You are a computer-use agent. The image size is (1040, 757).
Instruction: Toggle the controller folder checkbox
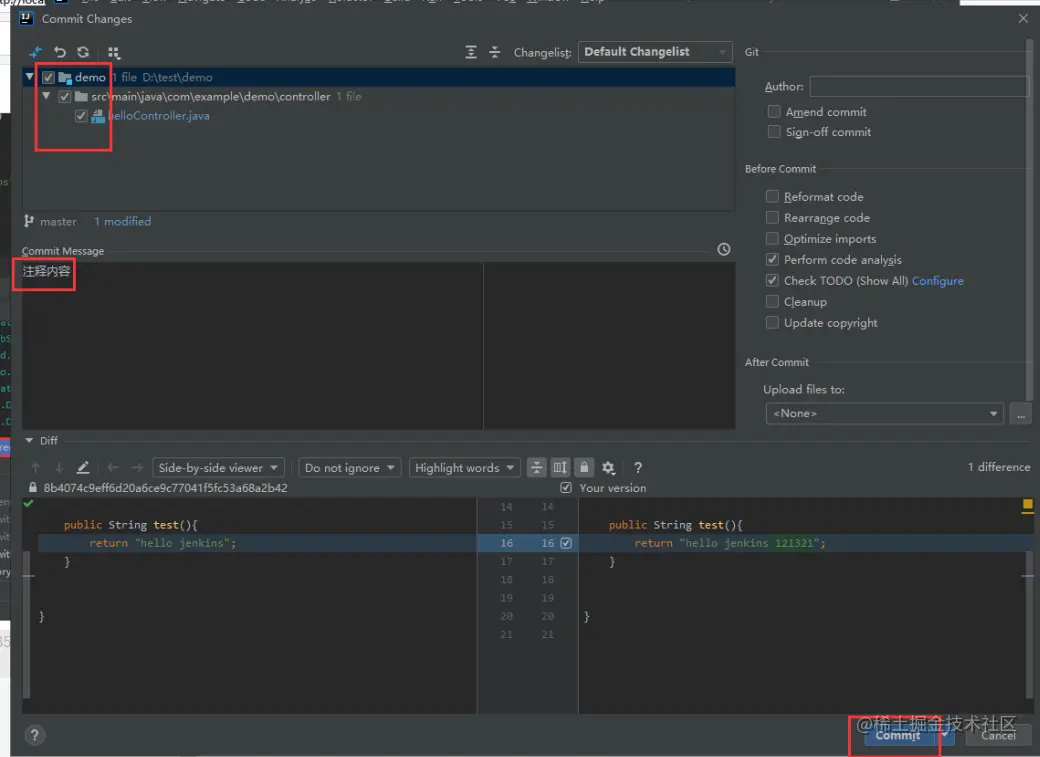pos(64,97)
